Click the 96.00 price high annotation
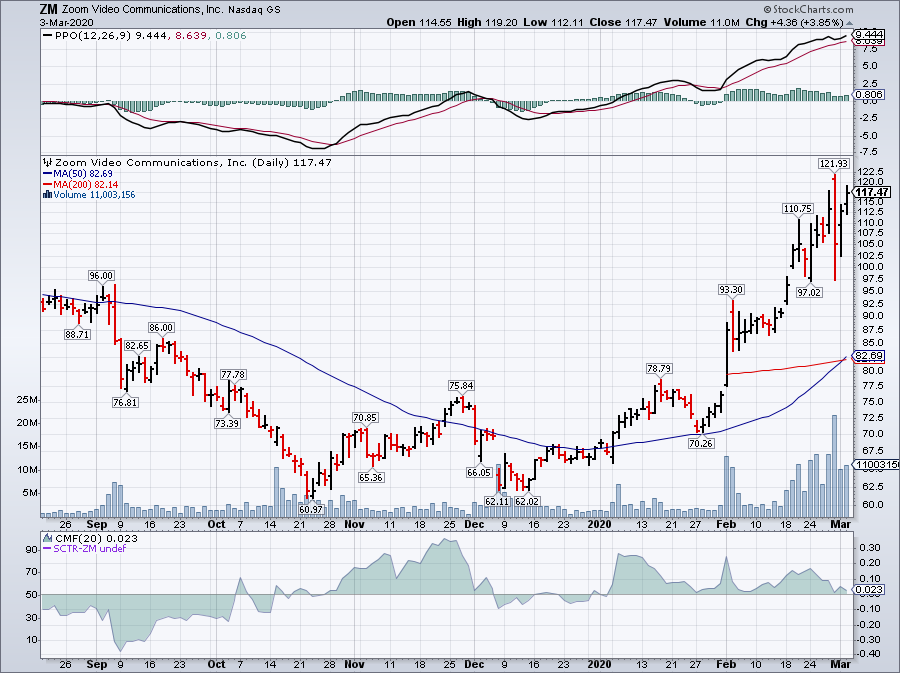Screen dimensions: 900x673 click(101, 276)
